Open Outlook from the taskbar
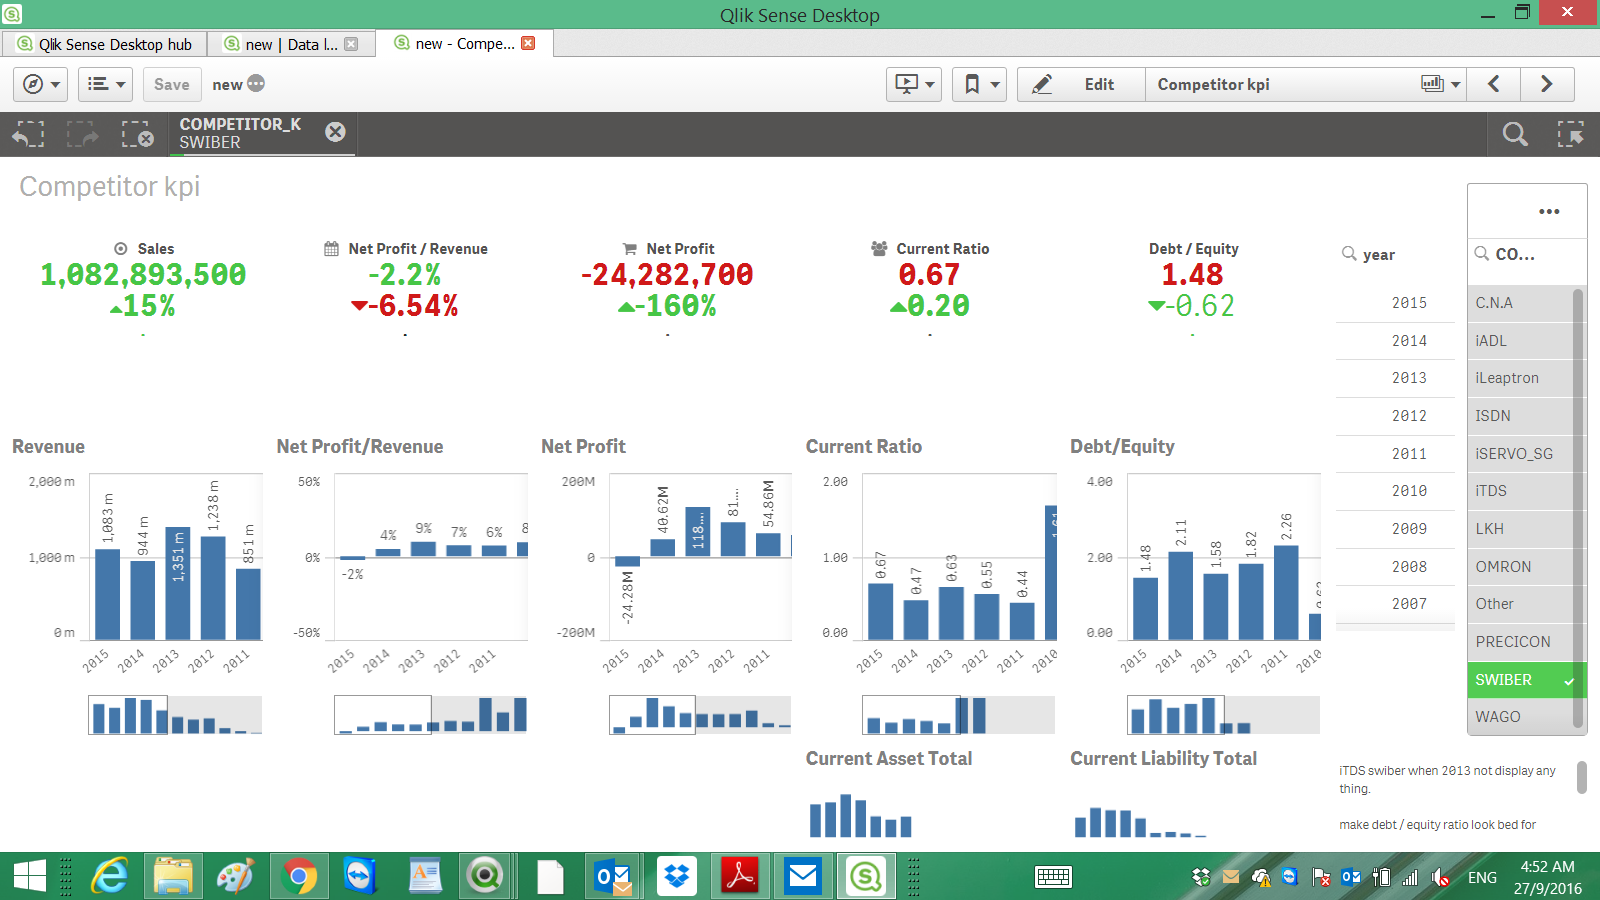The width and height of the screenshot is (1600, 900). (x=611, y=877)
